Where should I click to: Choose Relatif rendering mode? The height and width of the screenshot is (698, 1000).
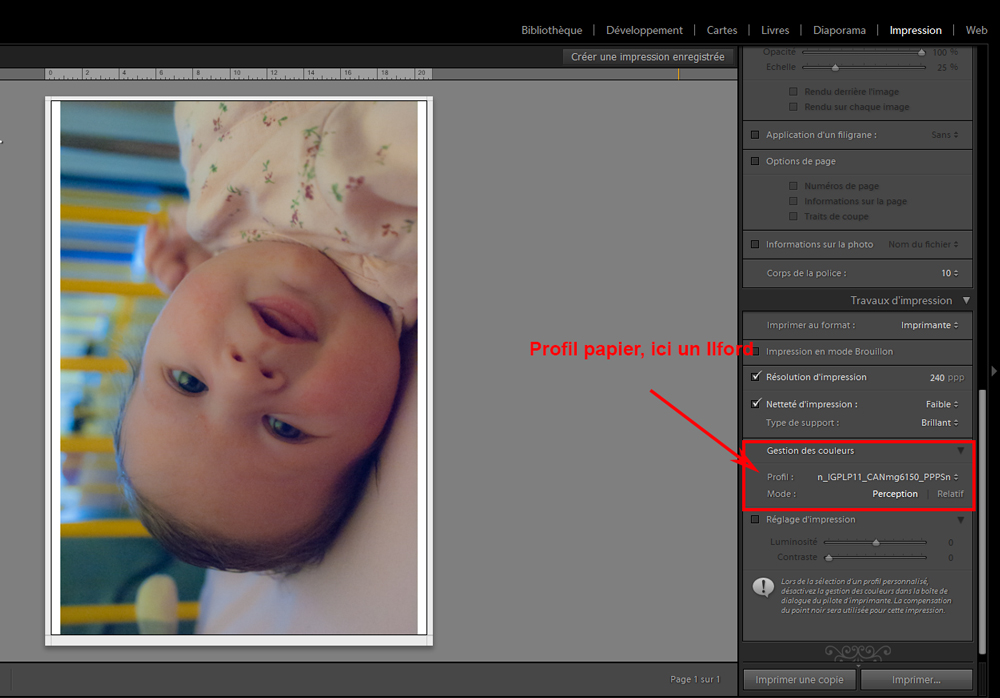pyautogui.click(x=950, y=494)
